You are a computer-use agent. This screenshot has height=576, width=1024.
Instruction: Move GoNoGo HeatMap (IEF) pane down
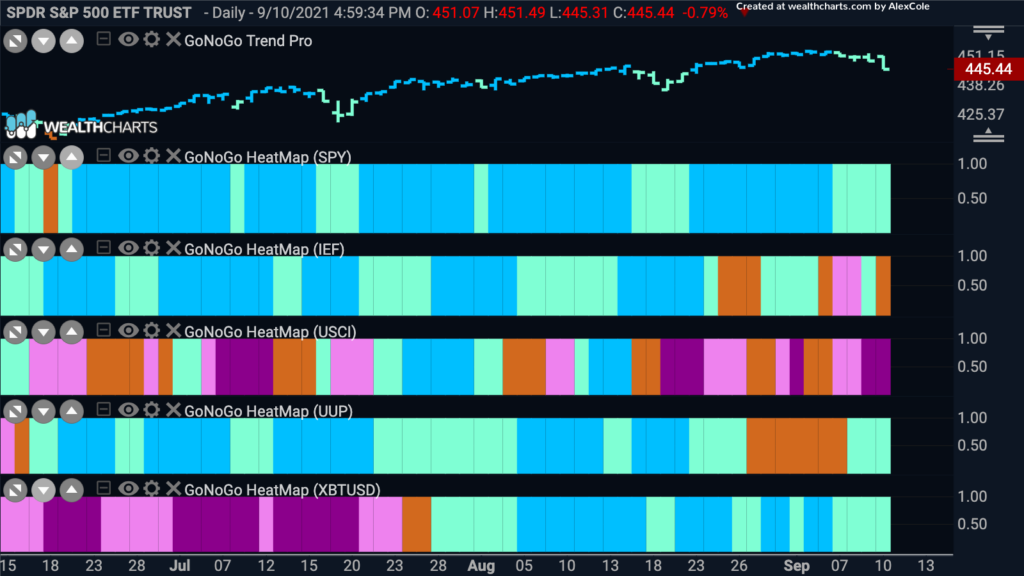[44, 249]
